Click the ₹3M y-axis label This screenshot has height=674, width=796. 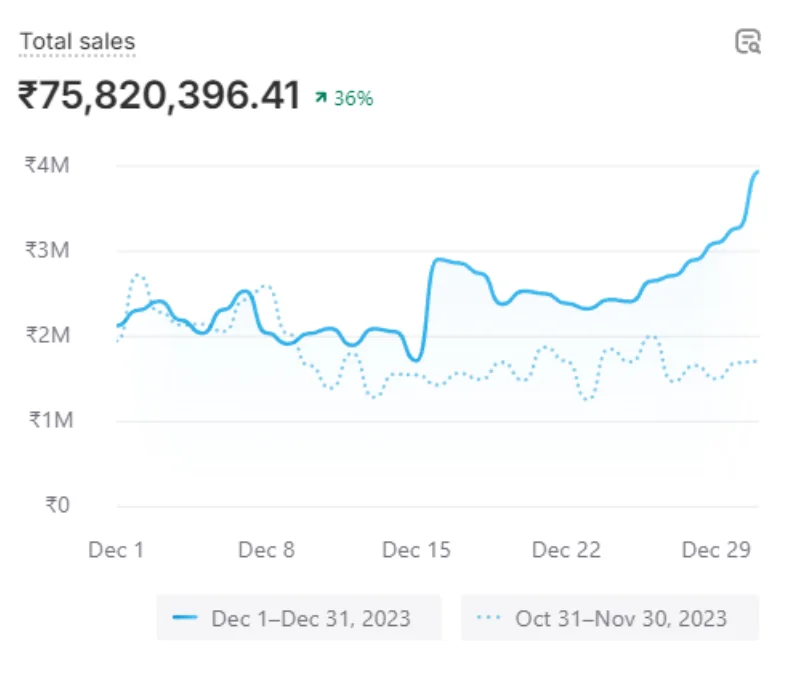47,250
